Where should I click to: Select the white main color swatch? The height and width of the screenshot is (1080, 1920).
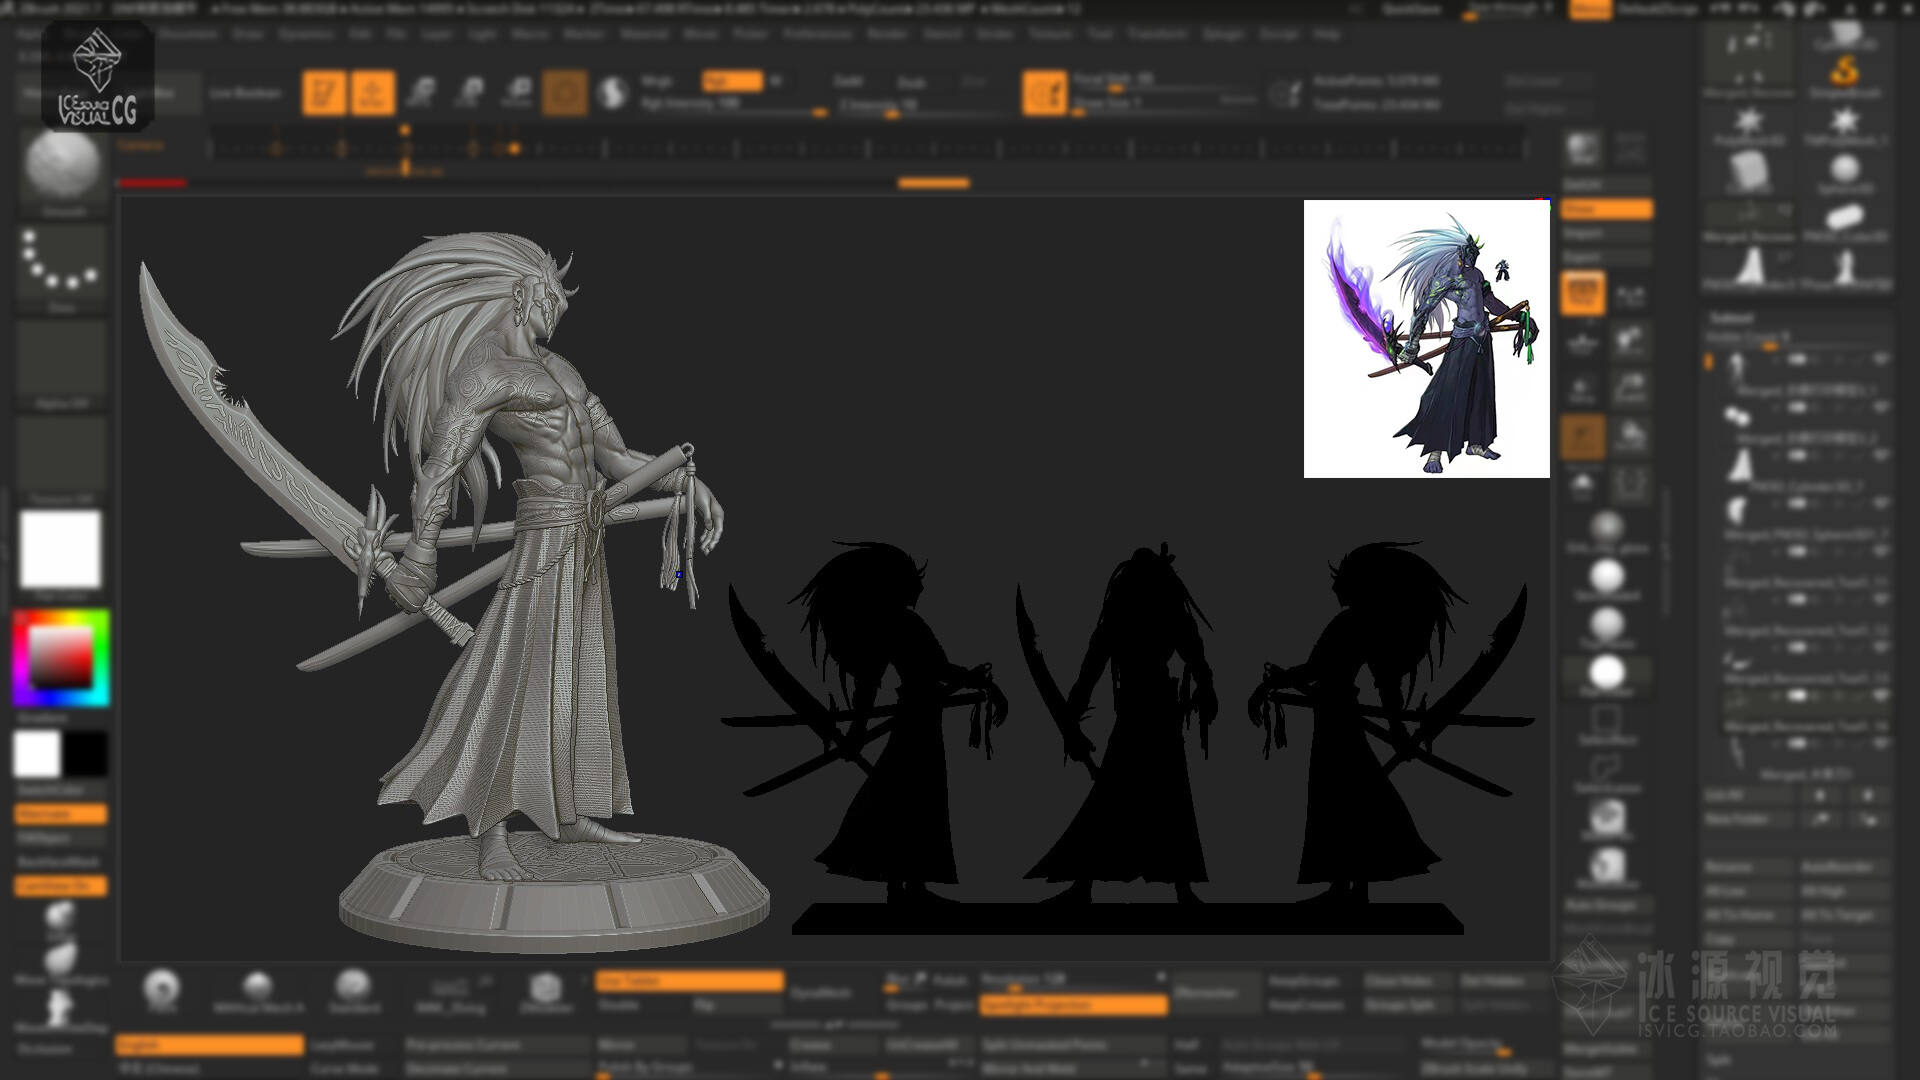click(x=37, y=754)
